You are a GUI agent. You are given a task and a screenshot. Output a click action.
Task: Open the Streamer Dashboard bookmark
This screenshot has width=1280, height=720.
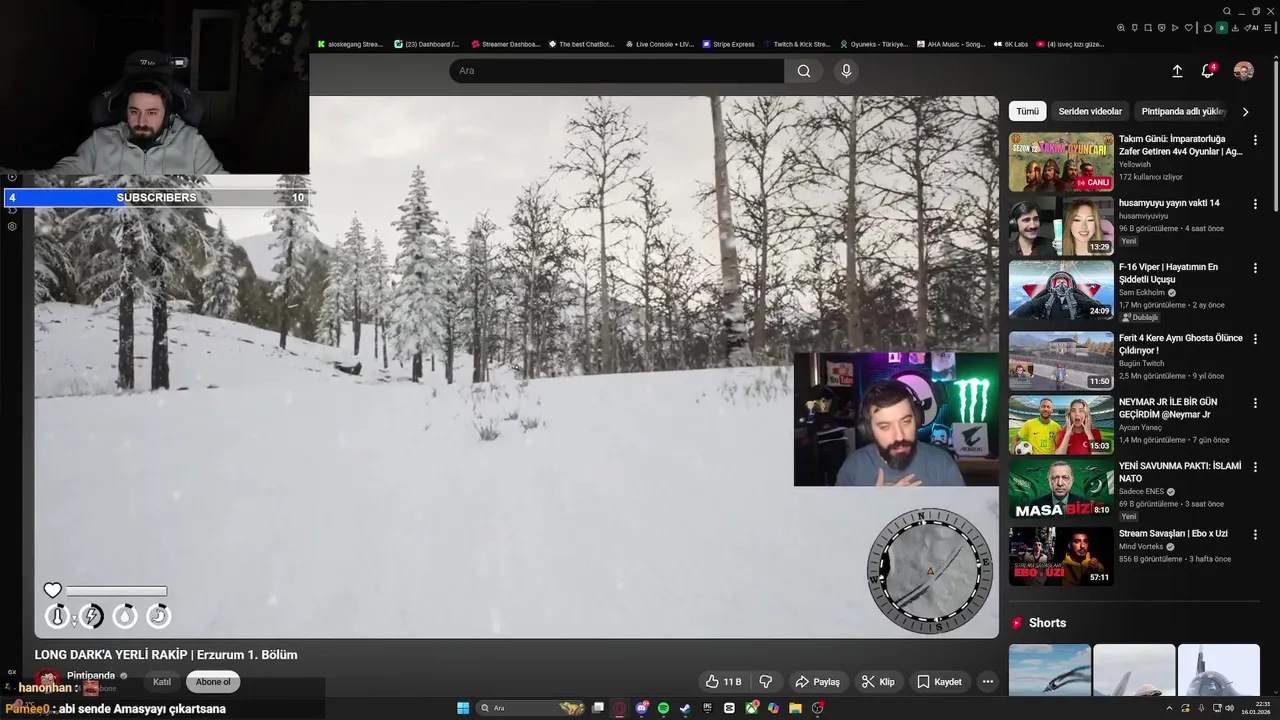click(x=505, y=44)
